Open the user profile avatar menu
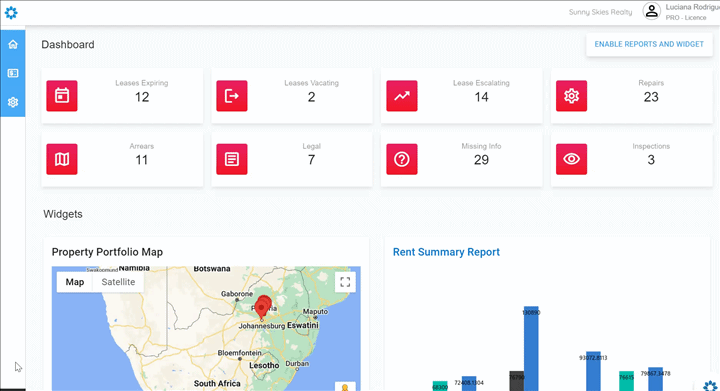 click(652, 11)
